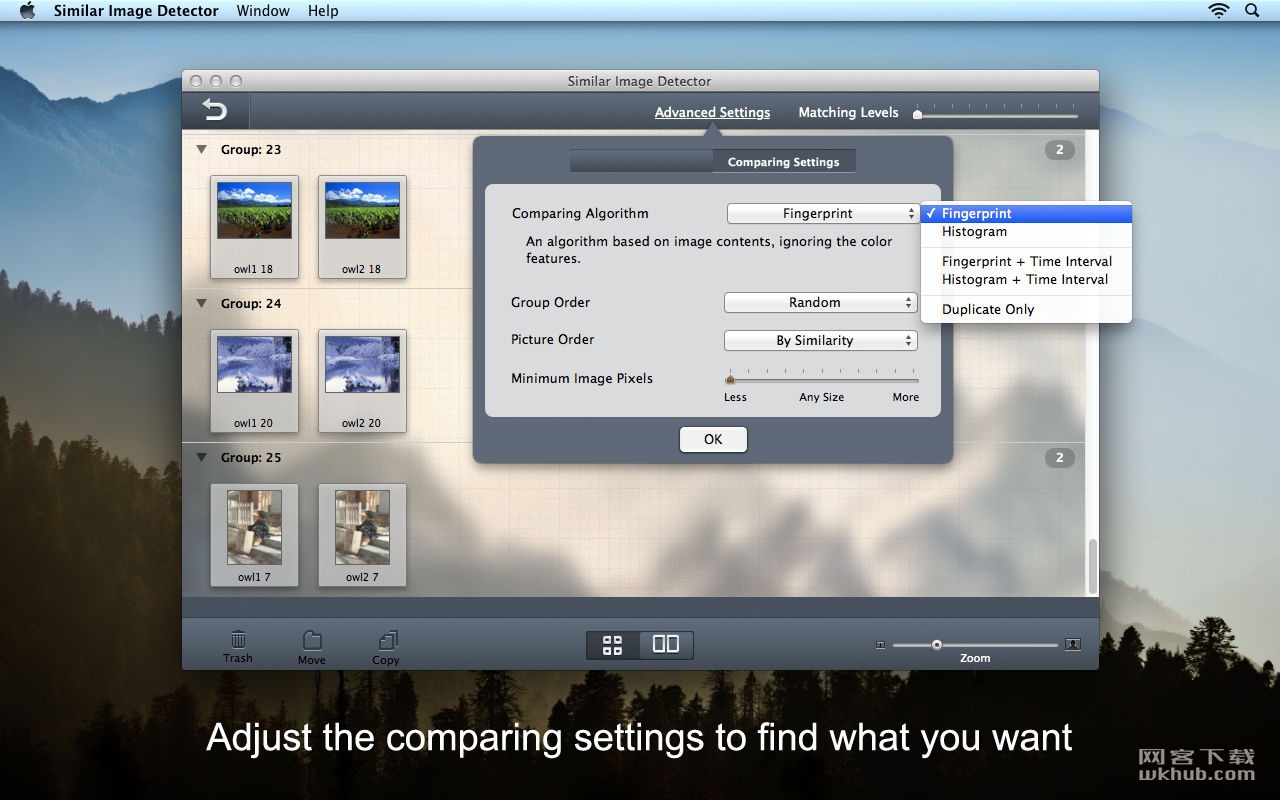This screenshot has height=800, width=1280.
Task: Open the Help menu
Action: point(323,11)
